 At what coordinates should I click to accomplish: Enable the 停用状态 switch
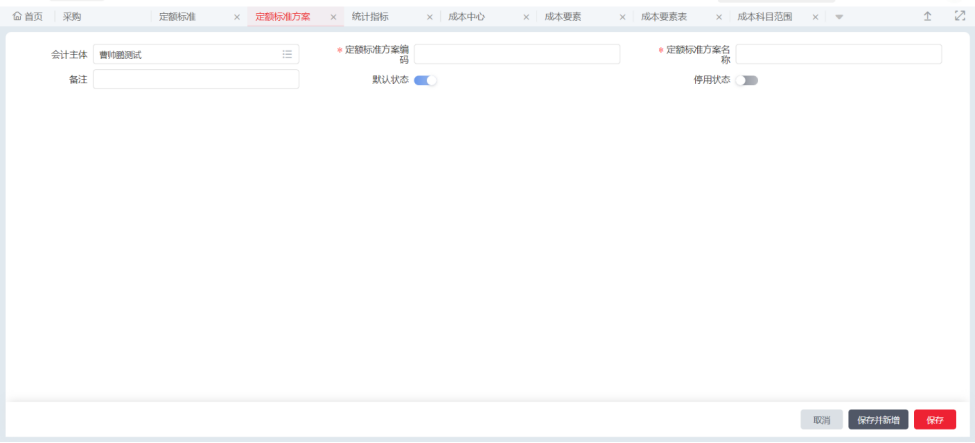click(747, 80)
